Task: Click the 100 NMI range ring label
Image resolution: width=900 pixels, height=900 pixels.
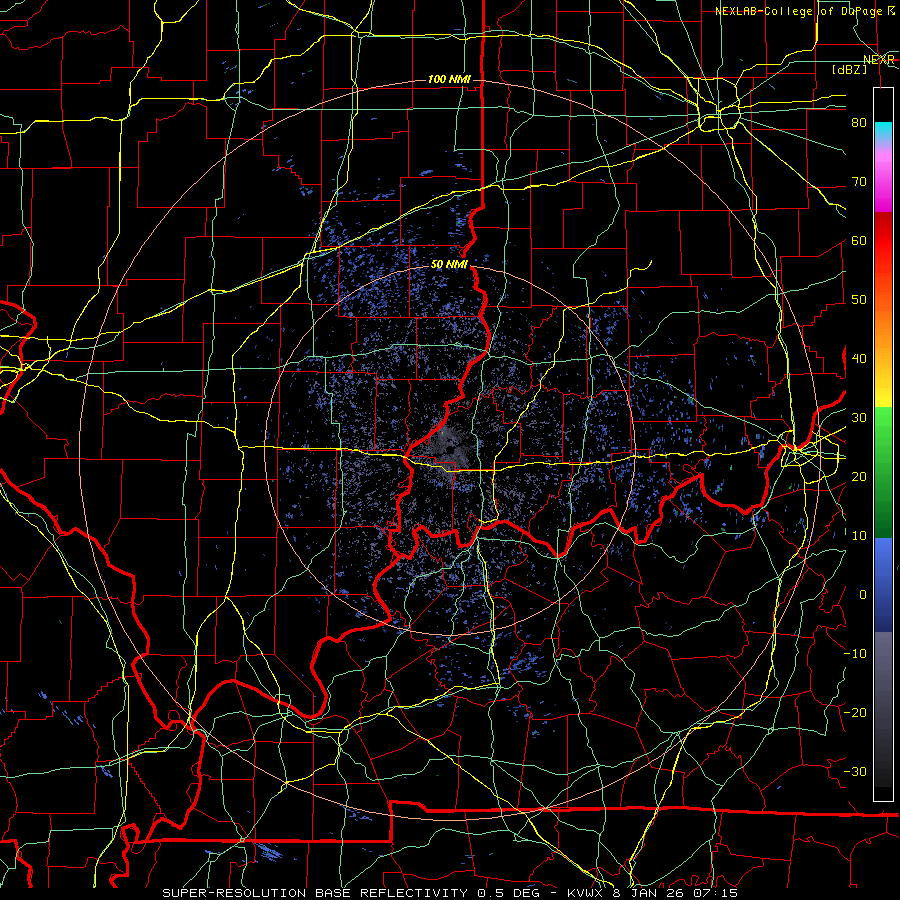Action: [x=449, y=79]
